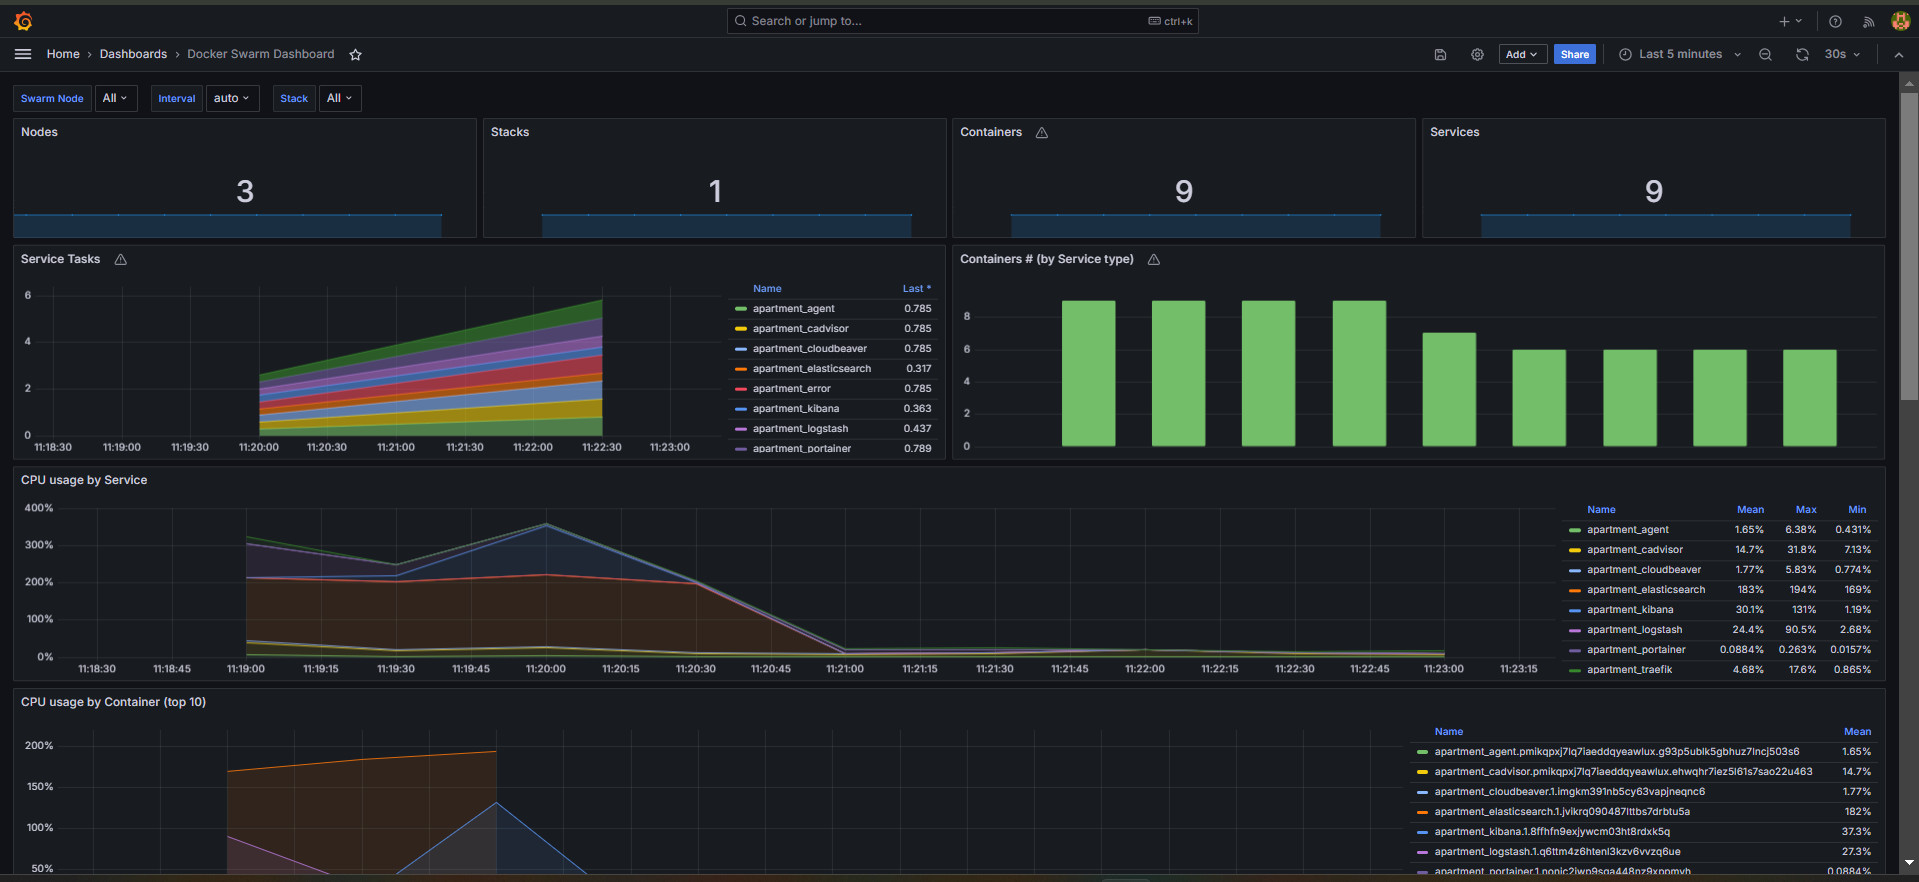This screenshot has width=1919, height=882.
Task: Click apartment_logstash.1 container legend row
Action: [x=1644, y=852]
